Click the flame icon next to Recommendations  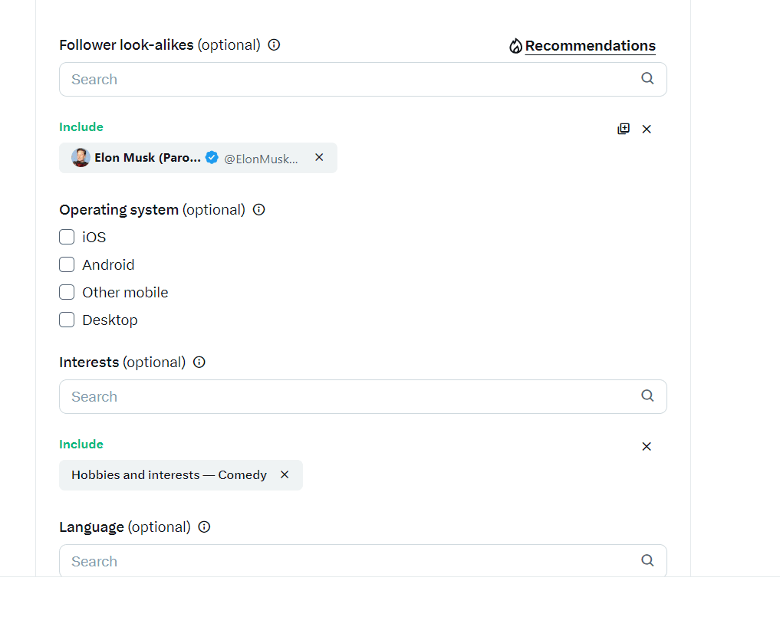[515, 46]
